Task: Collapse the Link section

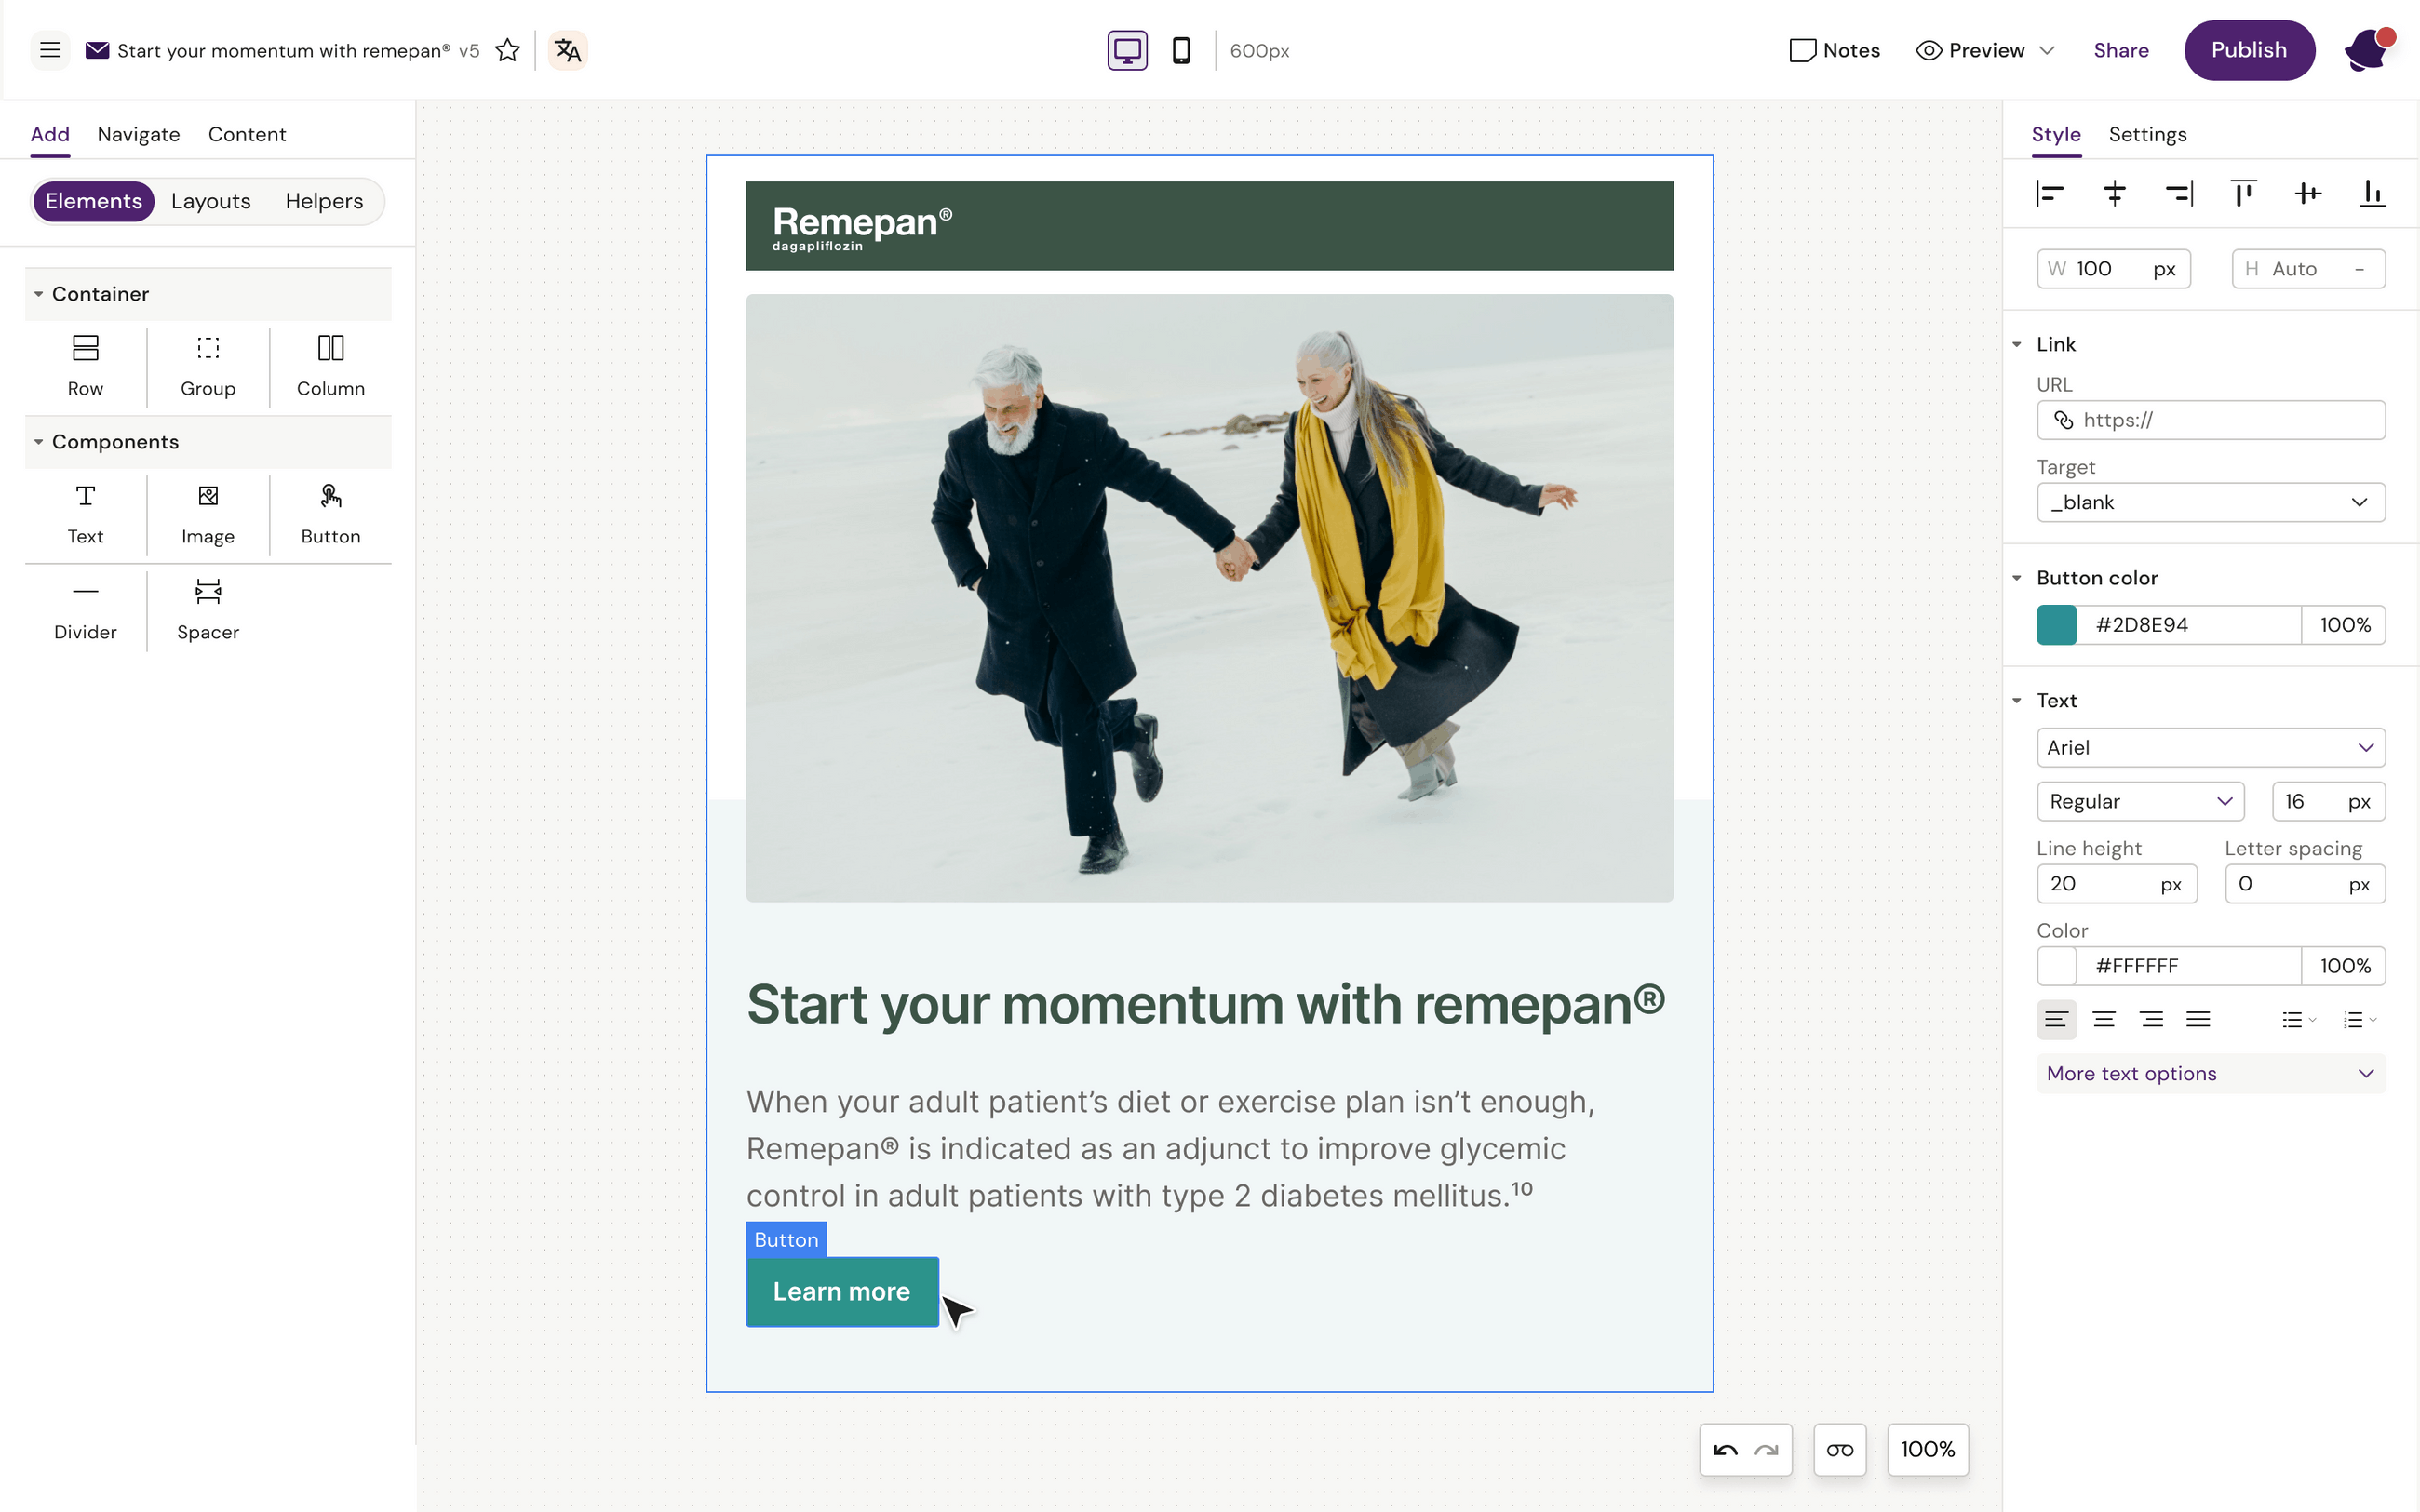Action: click(2017, 344)
